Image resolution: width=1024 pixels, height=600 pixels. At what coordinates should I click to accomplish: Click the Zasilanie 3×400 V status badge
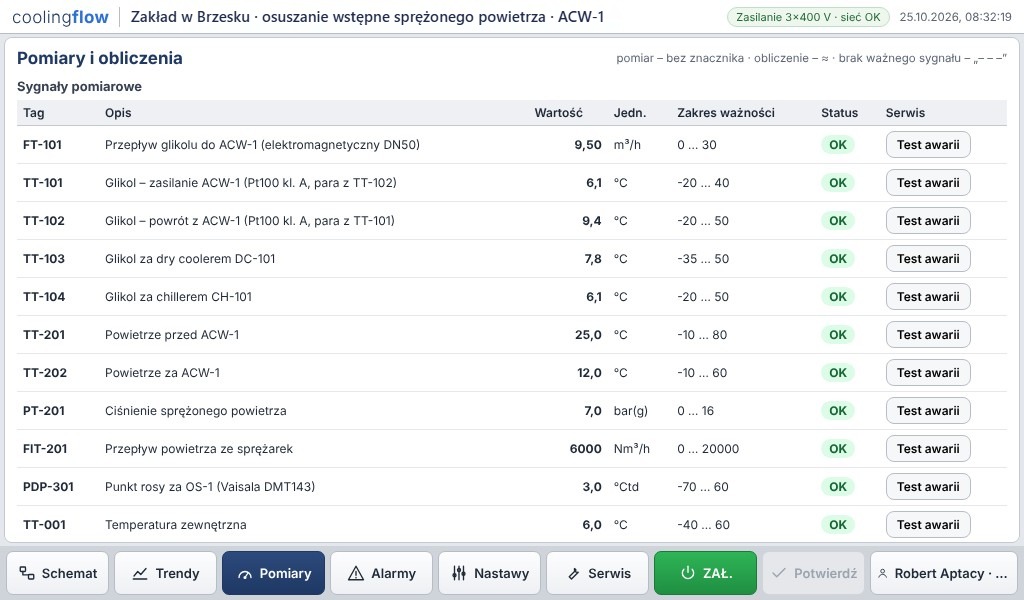point(808,17)
